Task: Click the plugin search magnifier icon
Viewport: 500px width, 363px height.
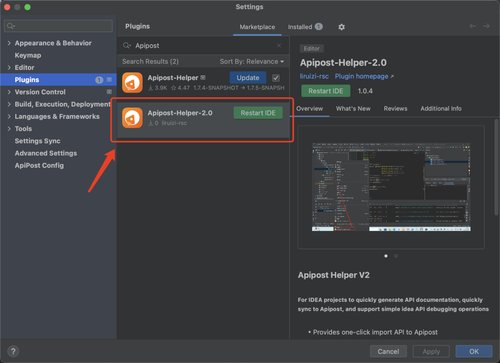Action: point(127,45)
